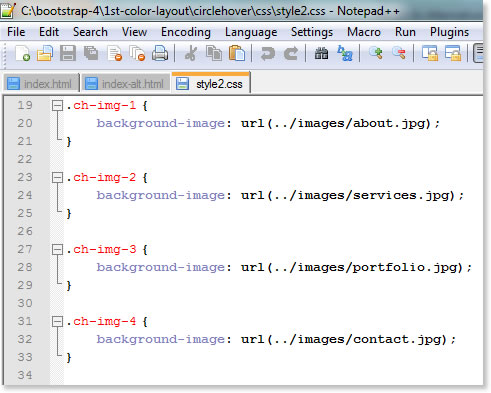The height and width of the screenshot is (393, 491).
Task: Click the Open file folder icon
Action: [x=45, y=53]
